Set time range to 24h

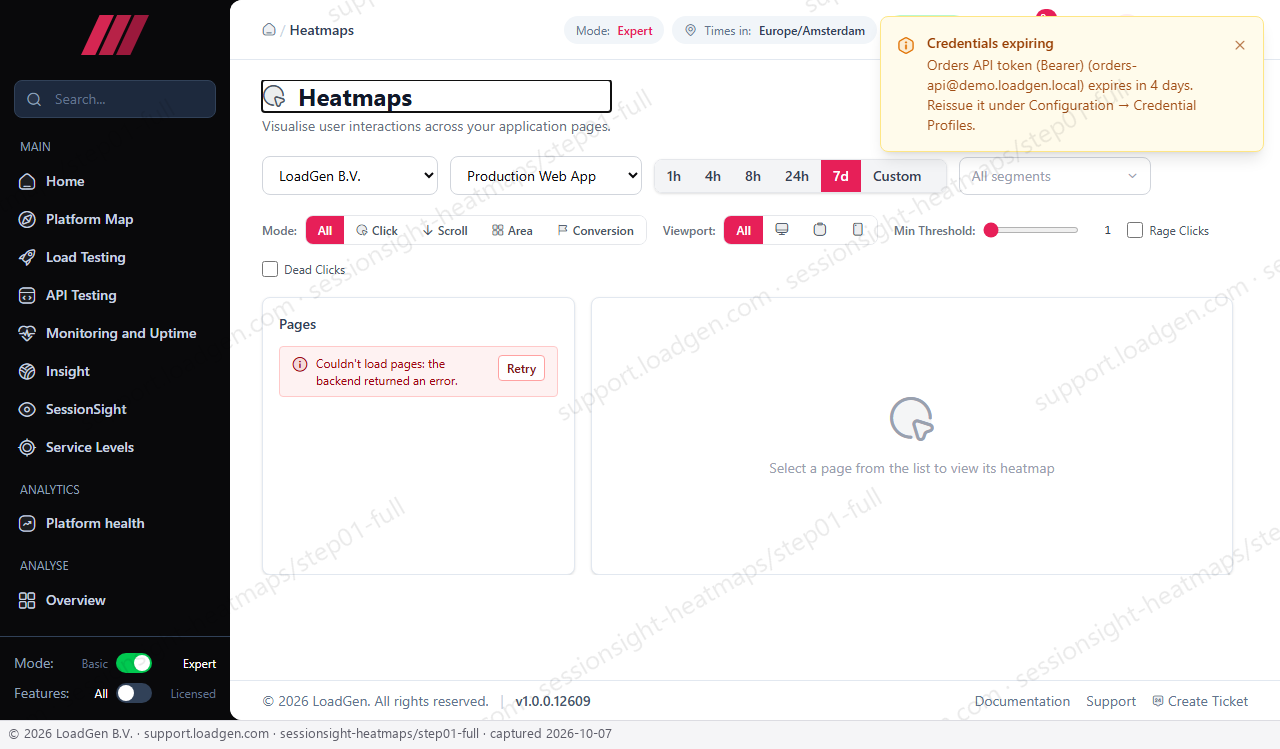[x=797, y=176]
